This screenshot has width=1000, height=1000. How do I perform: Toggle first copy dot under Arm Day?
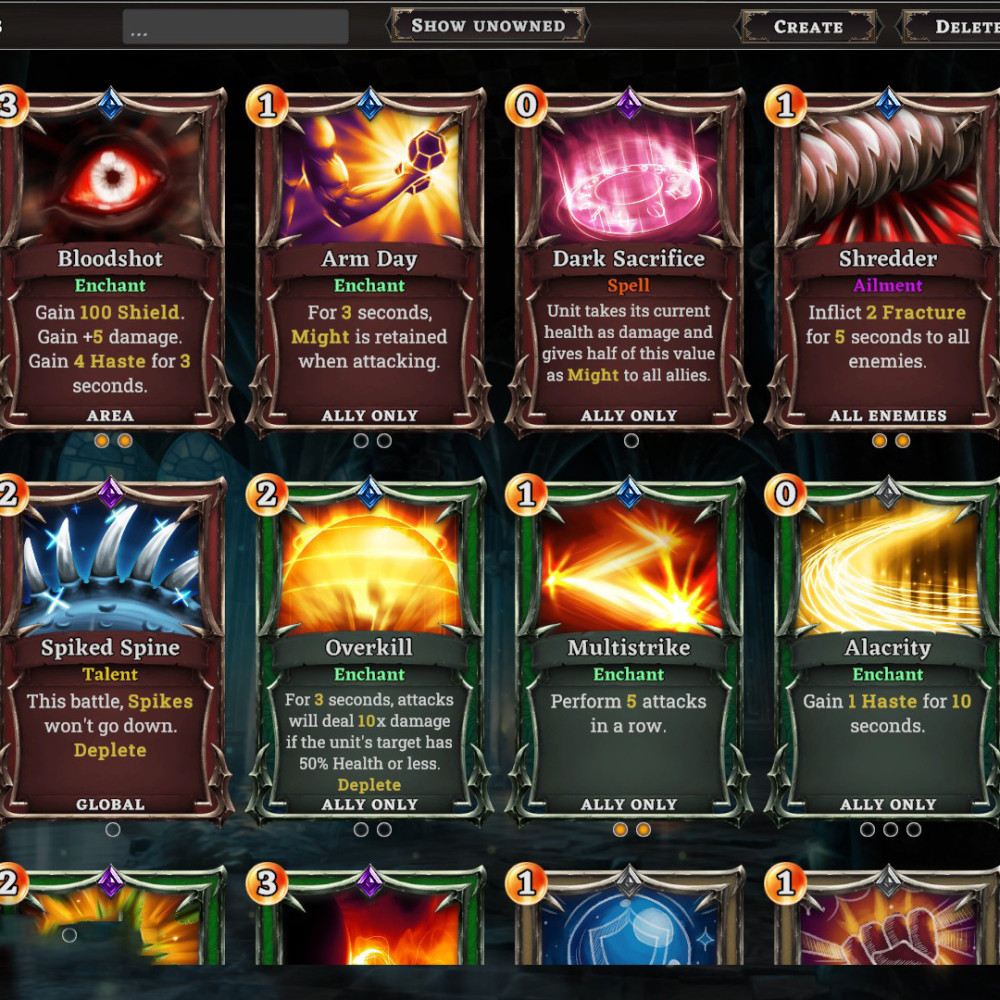coord(361,440)
